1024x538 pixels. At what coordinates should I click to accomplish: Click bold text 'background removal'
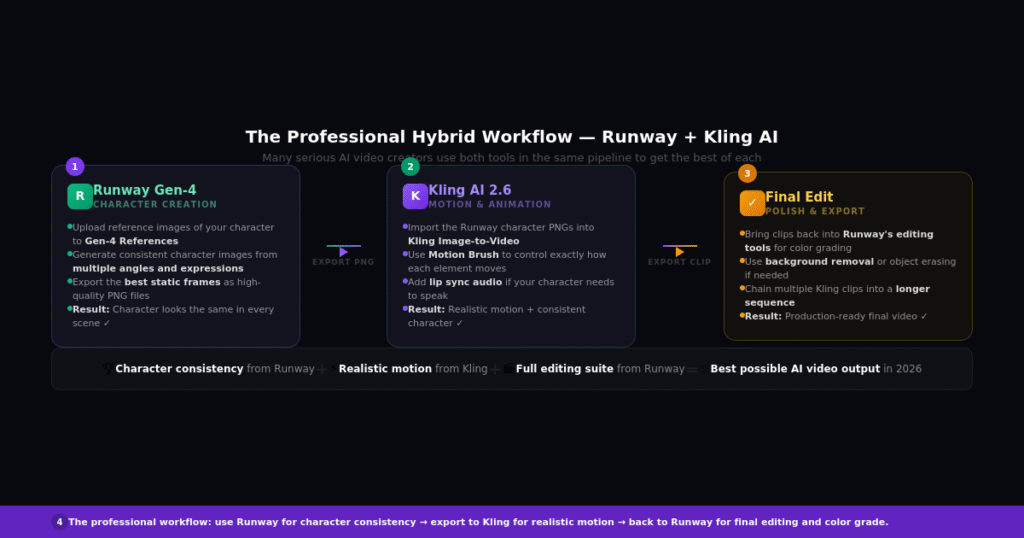(820, 262)
